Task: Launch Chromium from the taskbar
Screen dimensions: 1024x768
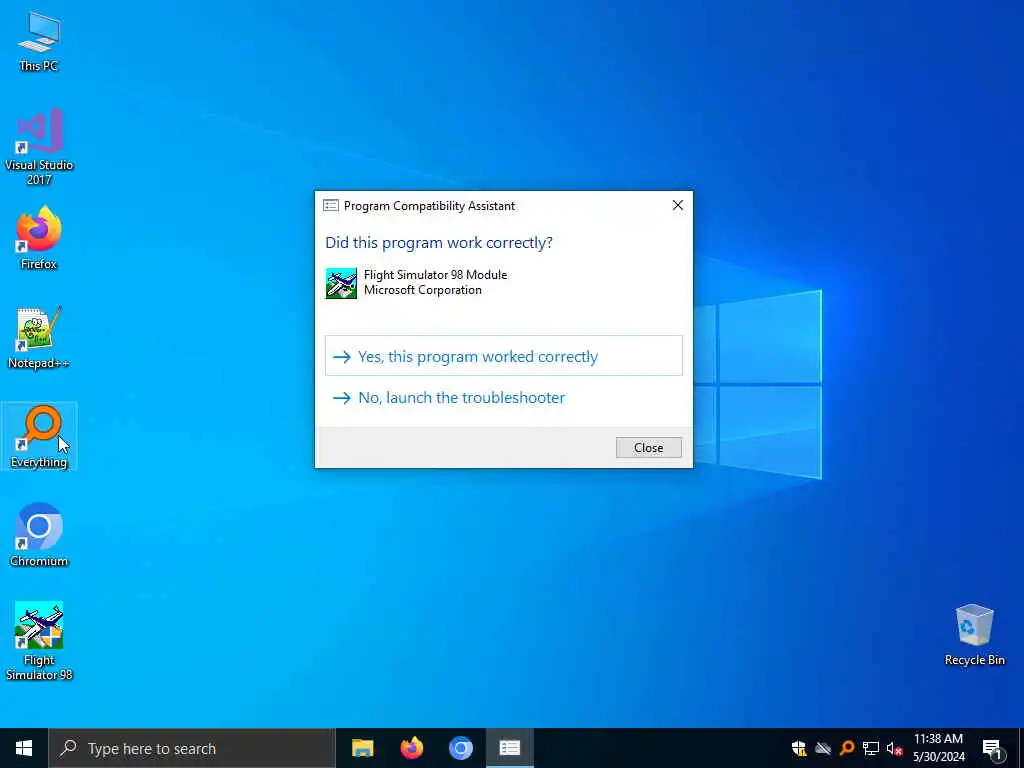Action: pyautogui.click(x=460, y=748)
